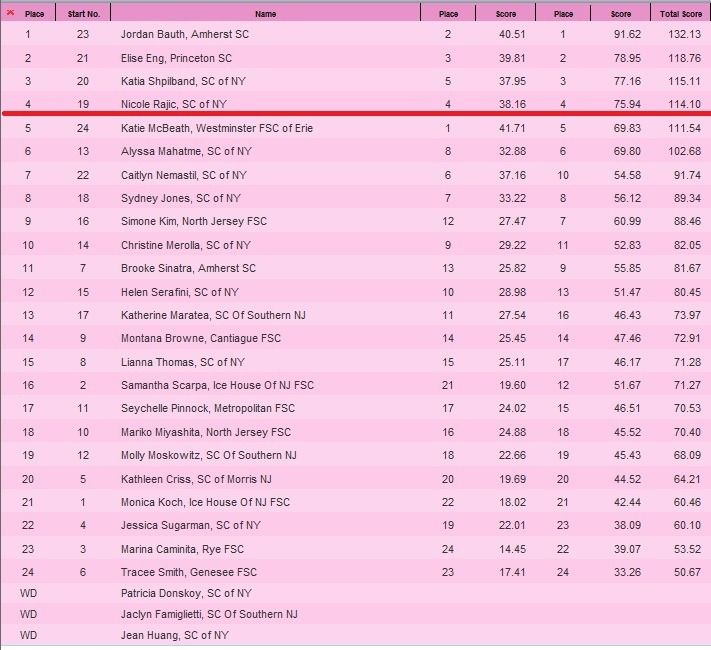Click total score 91.74
Viewport: 711px width, 650px height.
pyautogui.click(x=687, y=176)
